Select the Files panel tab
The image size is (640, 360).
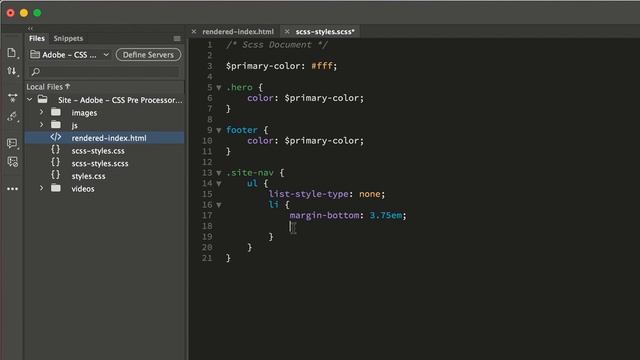(x=37, y=38)
